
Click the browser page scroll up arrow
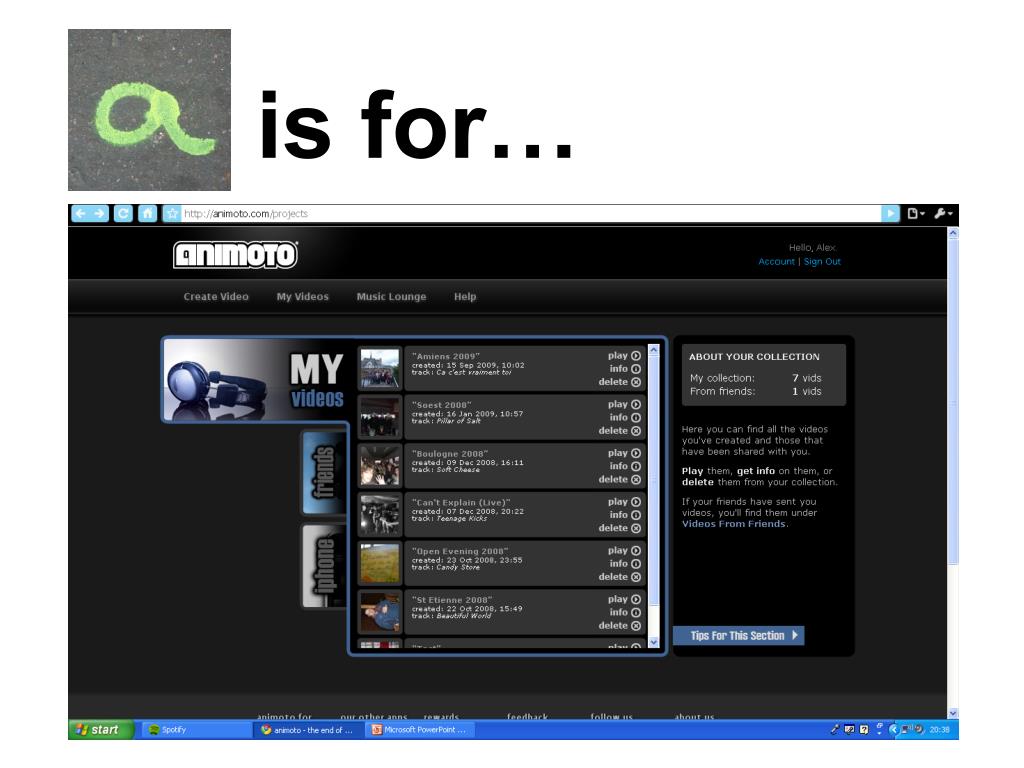pyautogui.click(x=953, y=232)
